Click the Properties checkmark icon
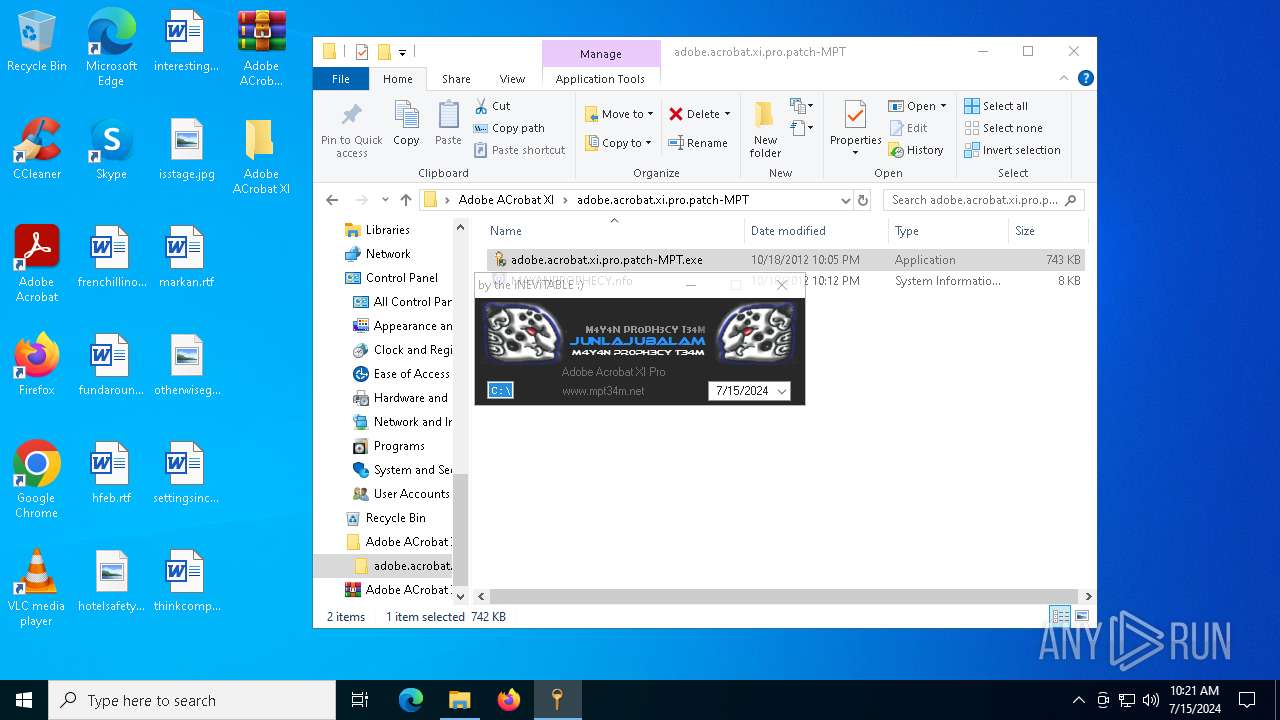1280x720 pixels. coord(855,115)
